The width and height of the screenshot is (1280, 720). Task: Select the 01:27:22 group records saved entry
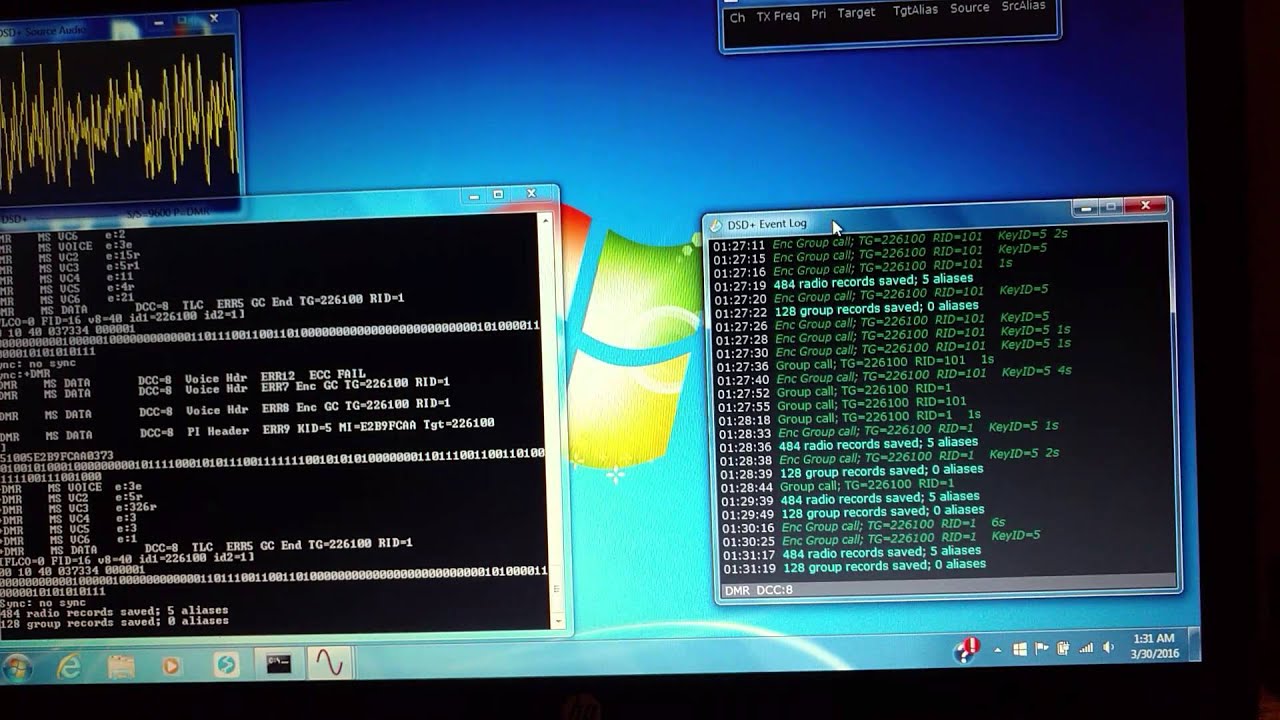847,309
